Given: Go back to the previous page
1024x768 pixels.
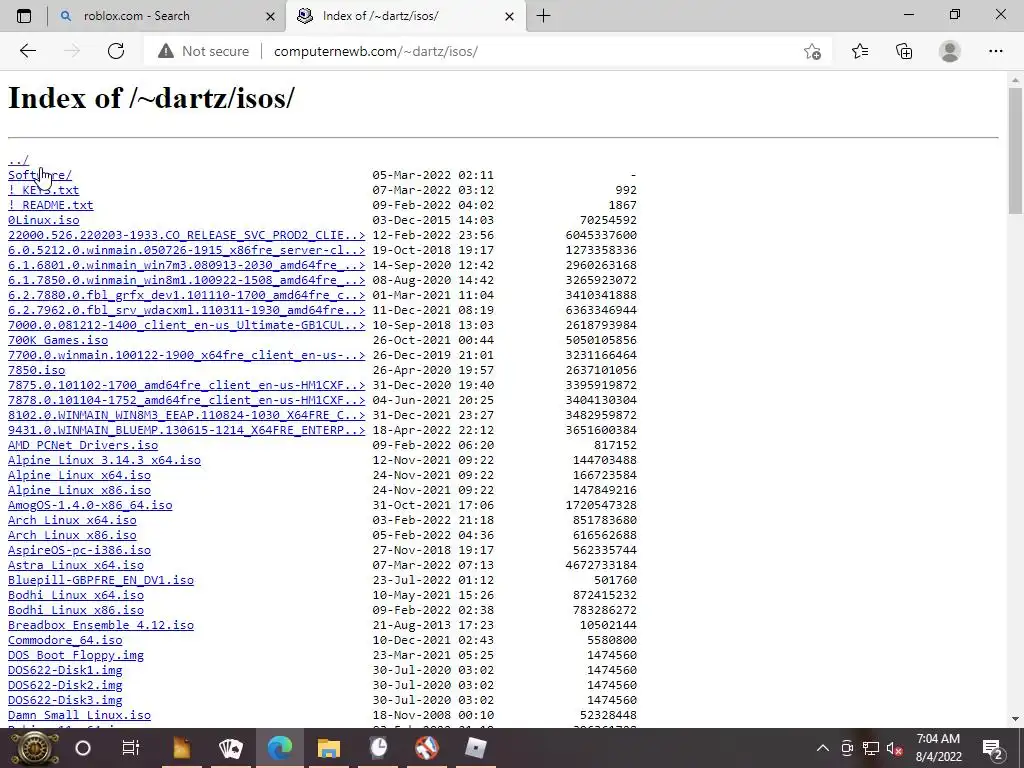Looking at the screenshot, I should (x=27, y=51).
